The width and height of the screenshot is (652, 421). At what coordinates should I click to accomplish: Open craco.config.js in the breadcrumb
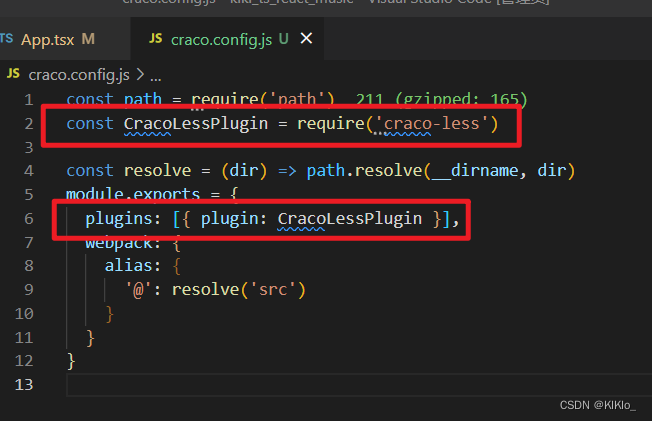79,75
